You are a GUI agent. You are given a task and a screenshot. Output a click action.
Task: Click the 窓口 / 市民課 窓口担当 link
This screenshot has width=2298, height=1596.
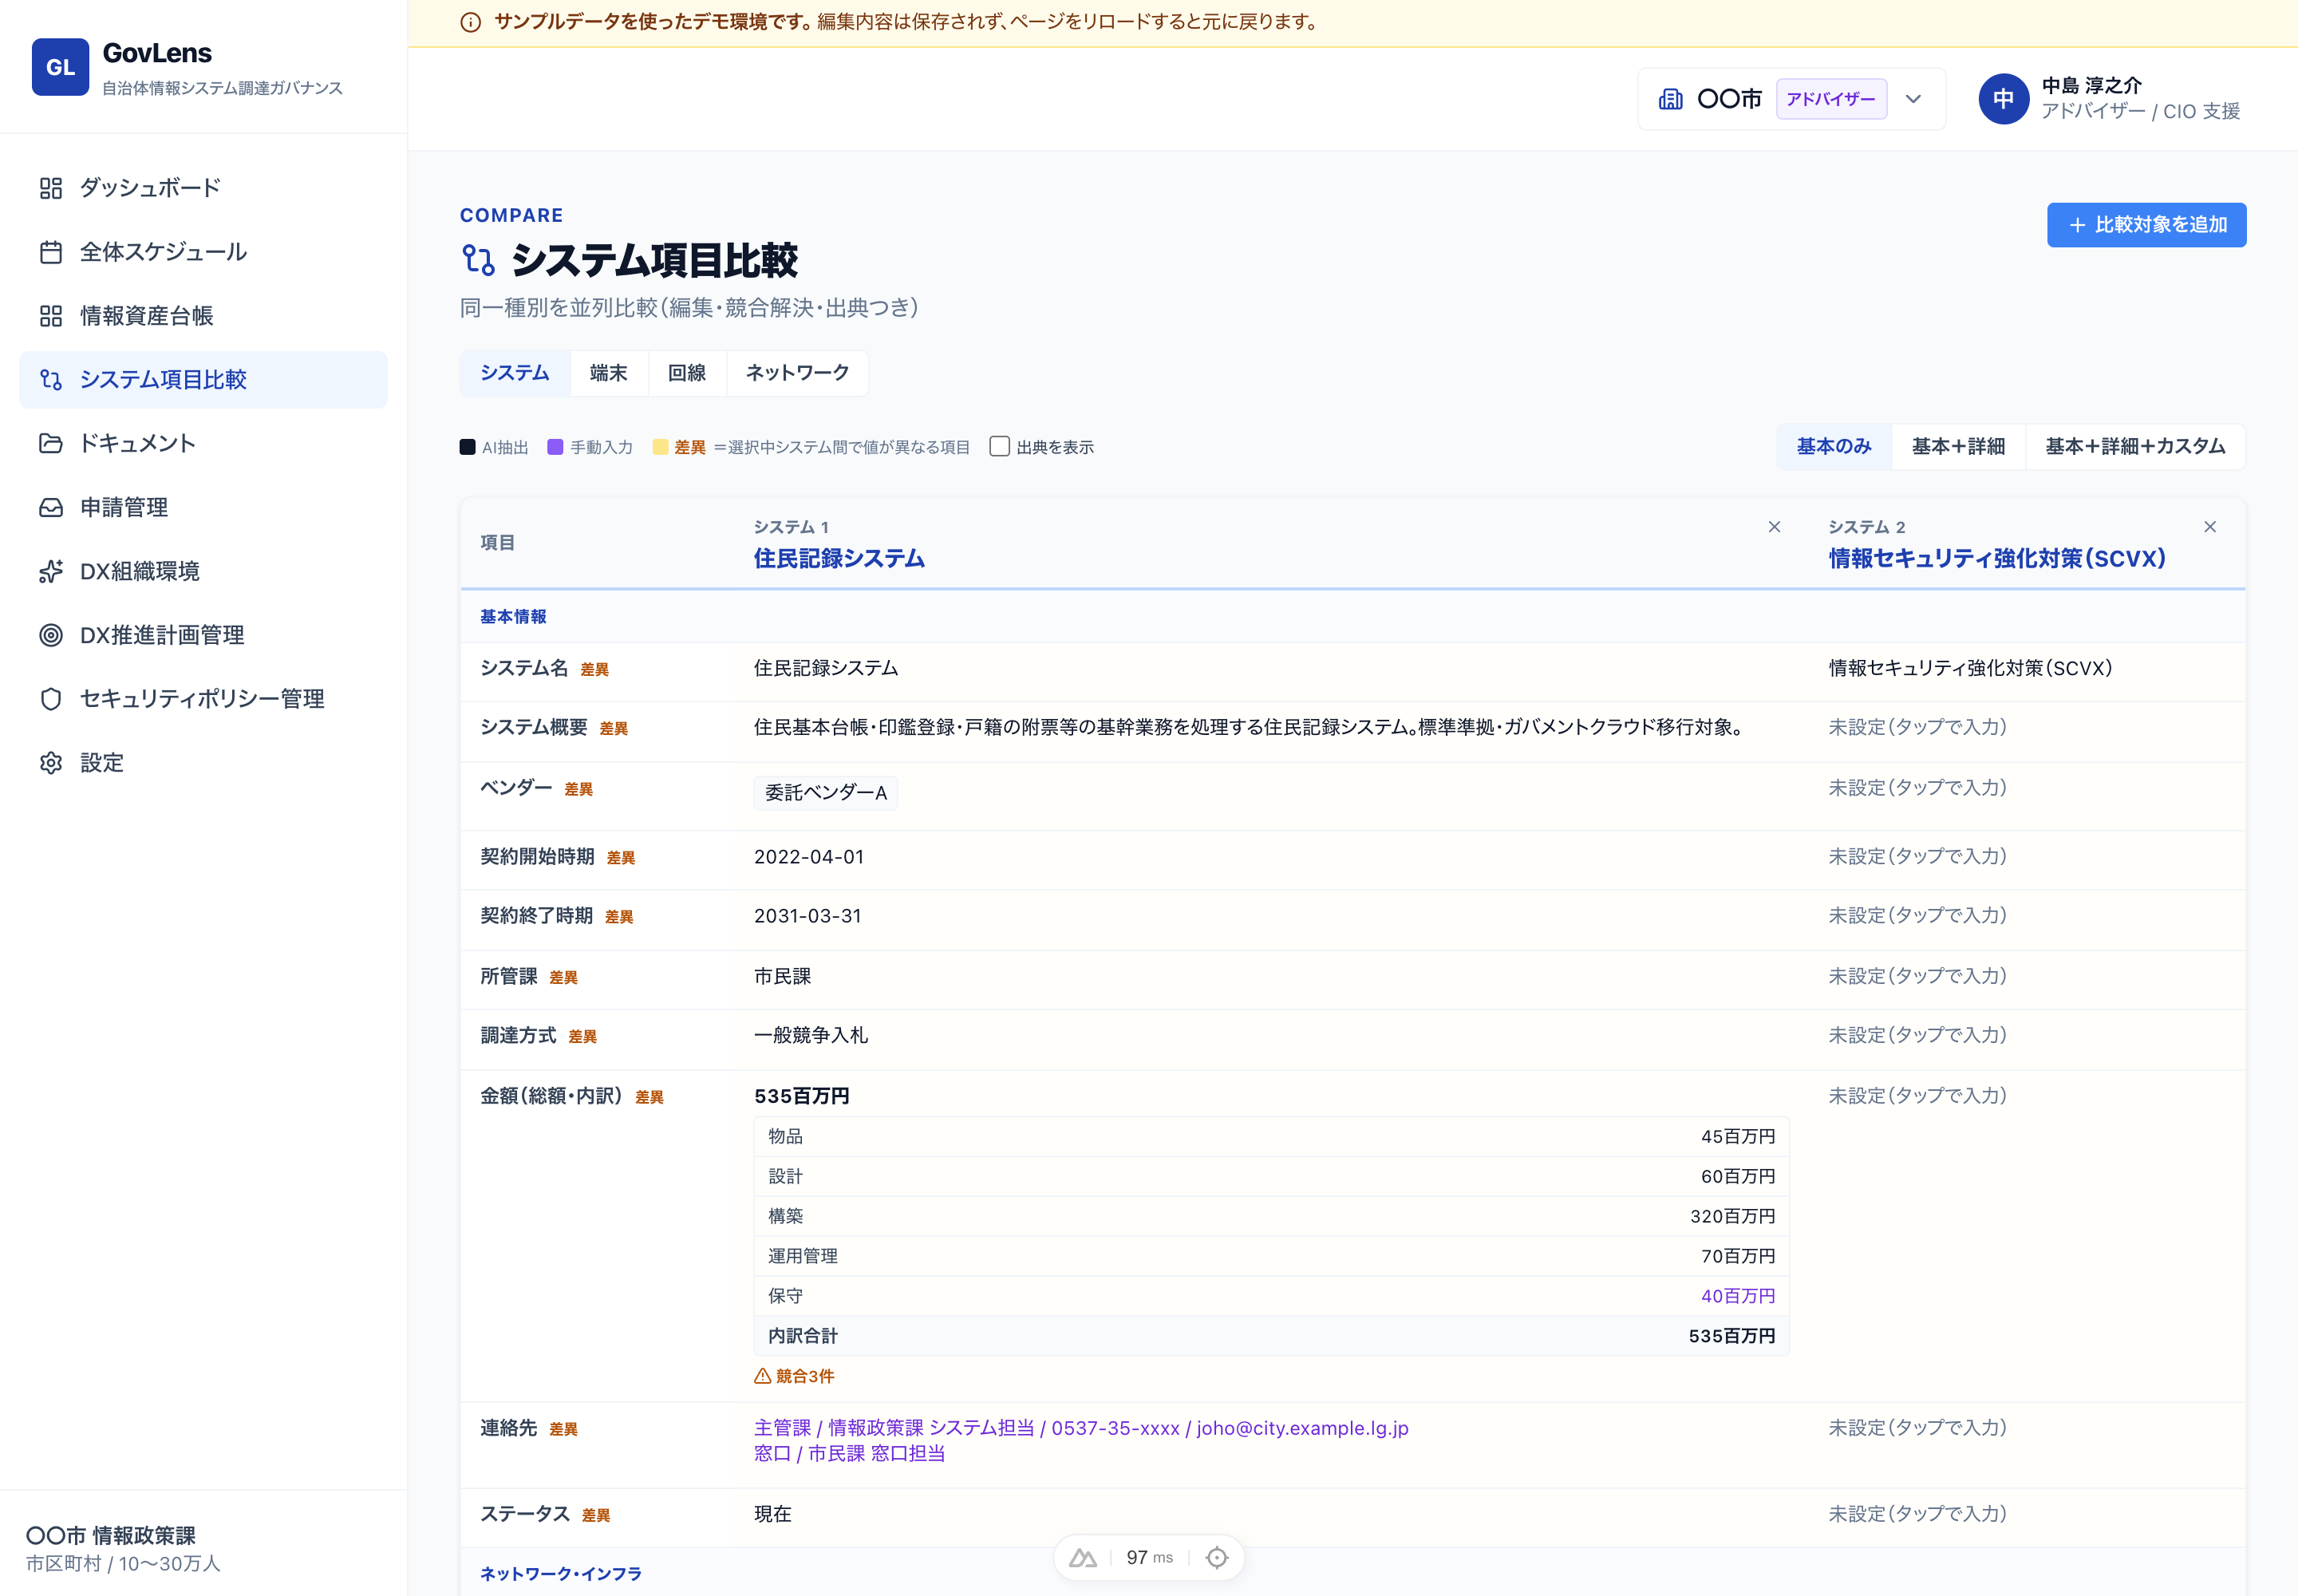849,1453
